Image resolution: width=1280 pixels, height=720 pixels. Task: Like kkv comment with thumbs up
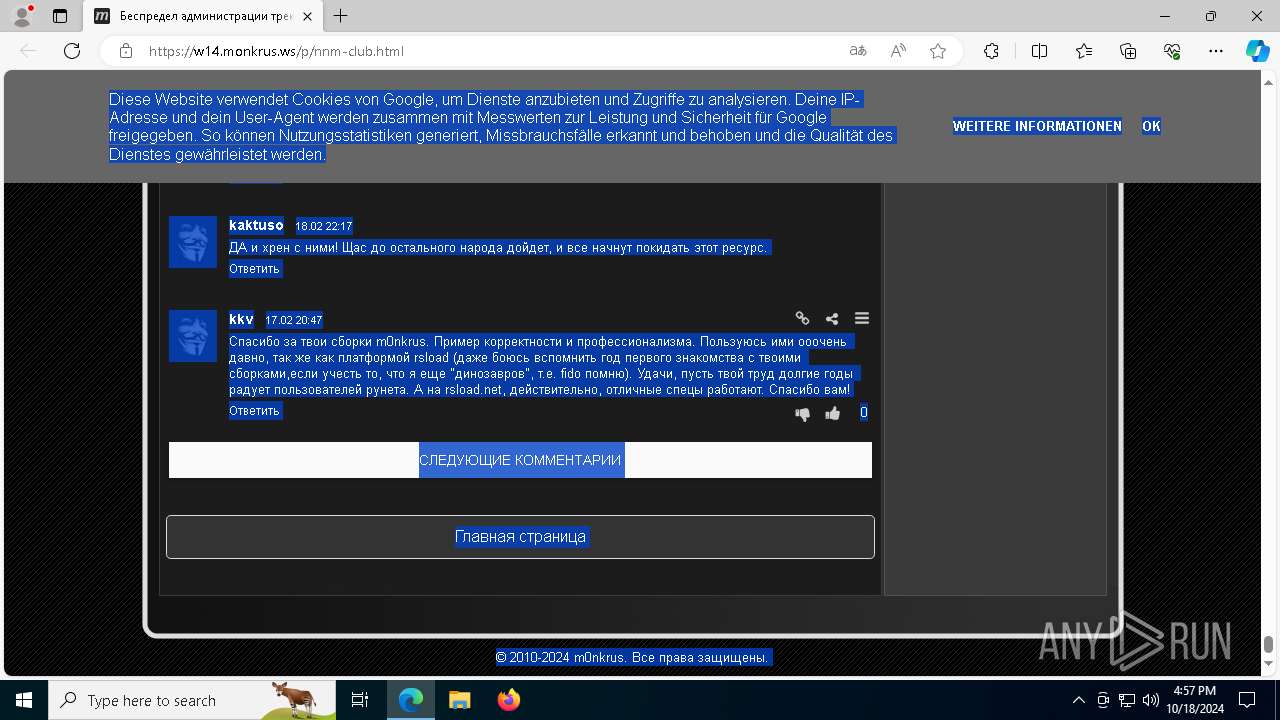tap(833, 413)
